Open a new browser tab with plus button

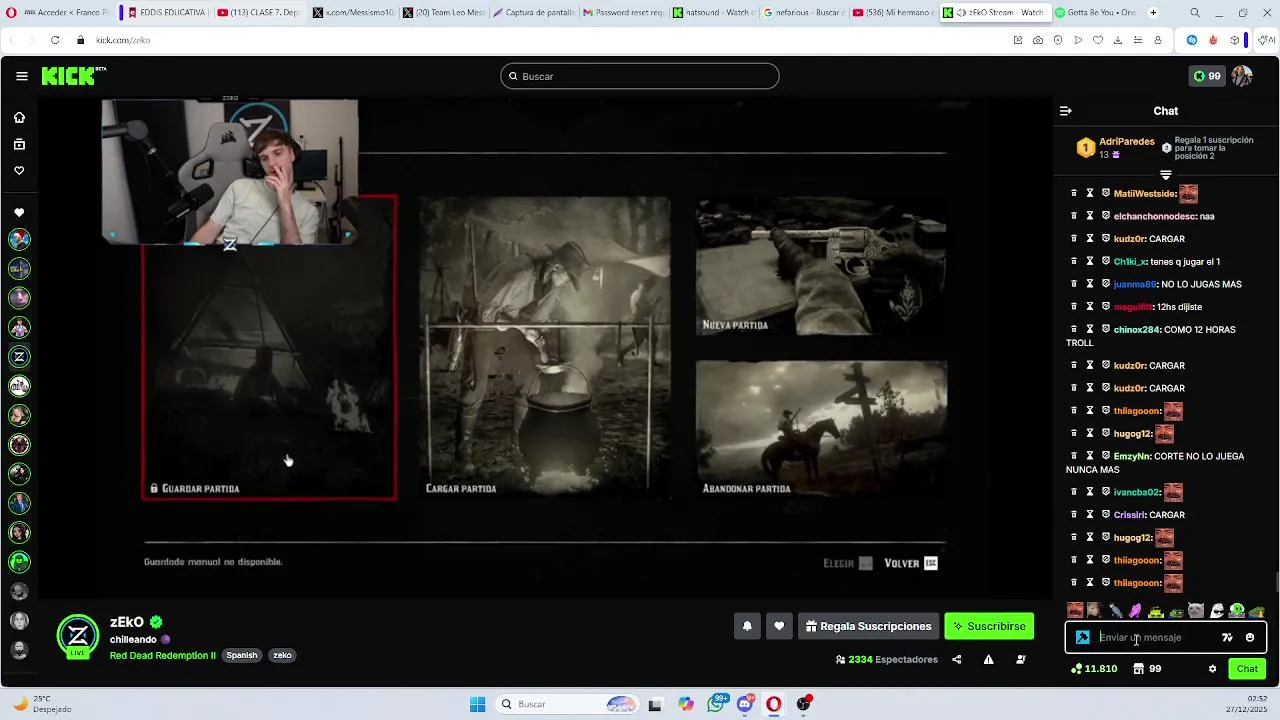1153,13
